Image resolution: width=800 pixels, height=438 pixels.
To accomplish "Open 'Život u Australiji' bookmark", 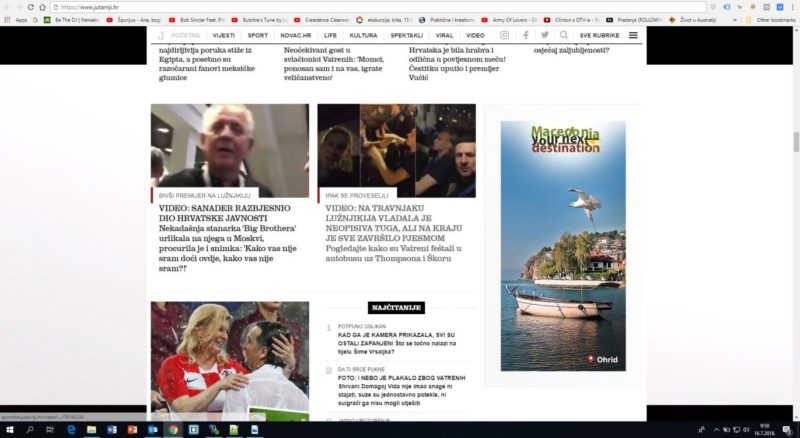I will 692,20.
